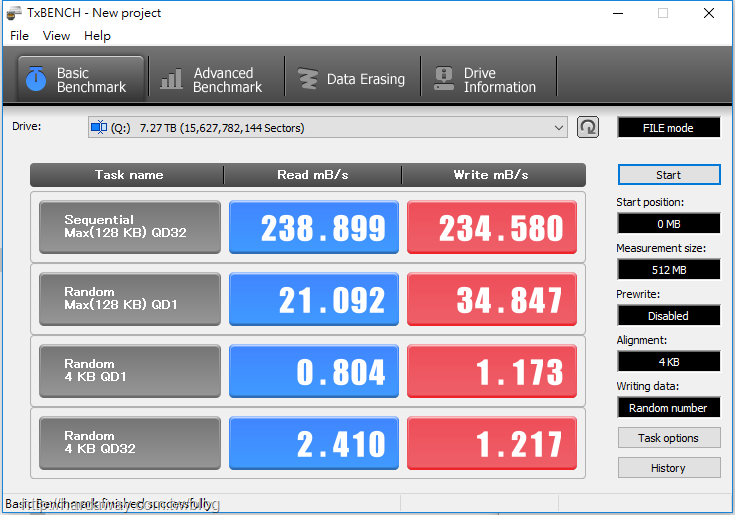Change Measurement size 512 MB setting
The width and height of the screenshot is (735, 515).
point(669,269)
